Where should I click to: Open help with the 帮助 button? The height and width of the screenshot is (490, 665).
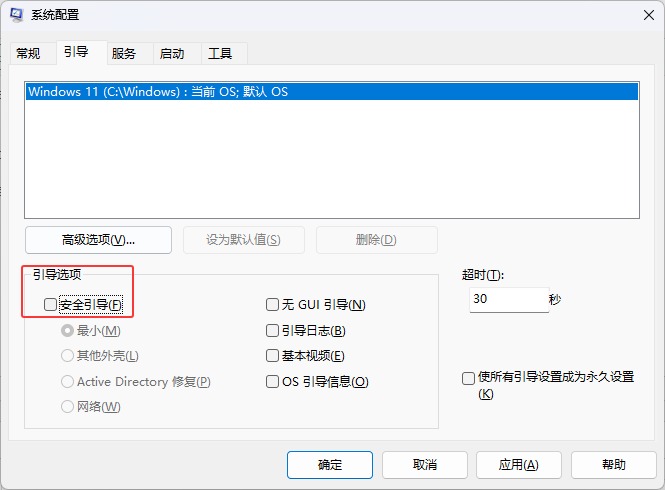coord(614,465)
